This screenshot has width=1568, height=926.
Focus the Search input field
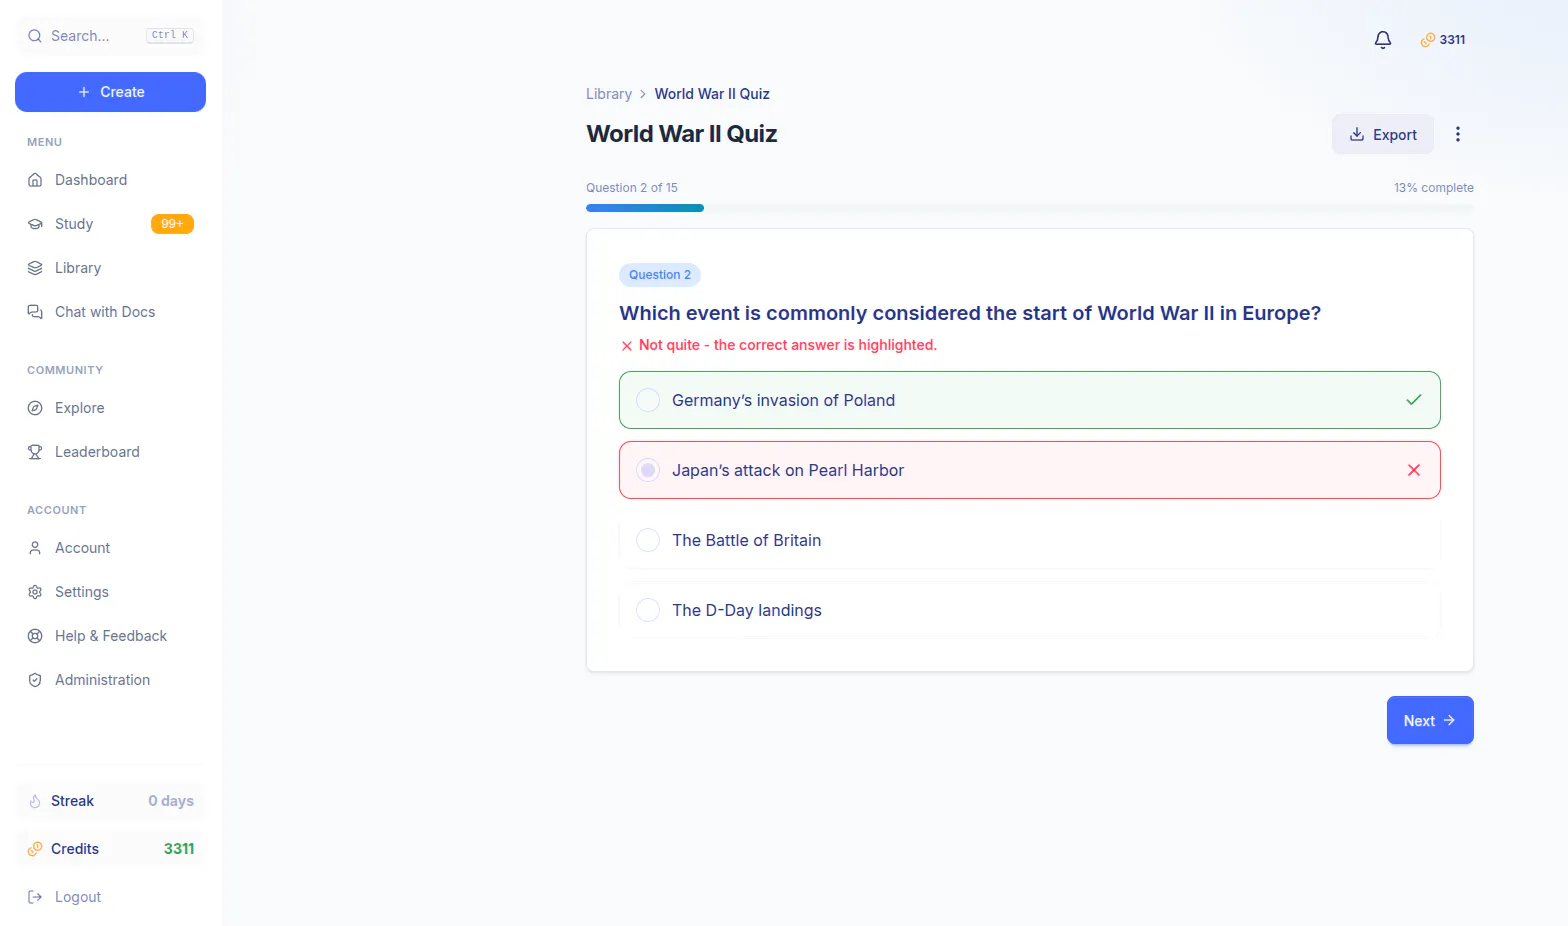pos(110,36)
